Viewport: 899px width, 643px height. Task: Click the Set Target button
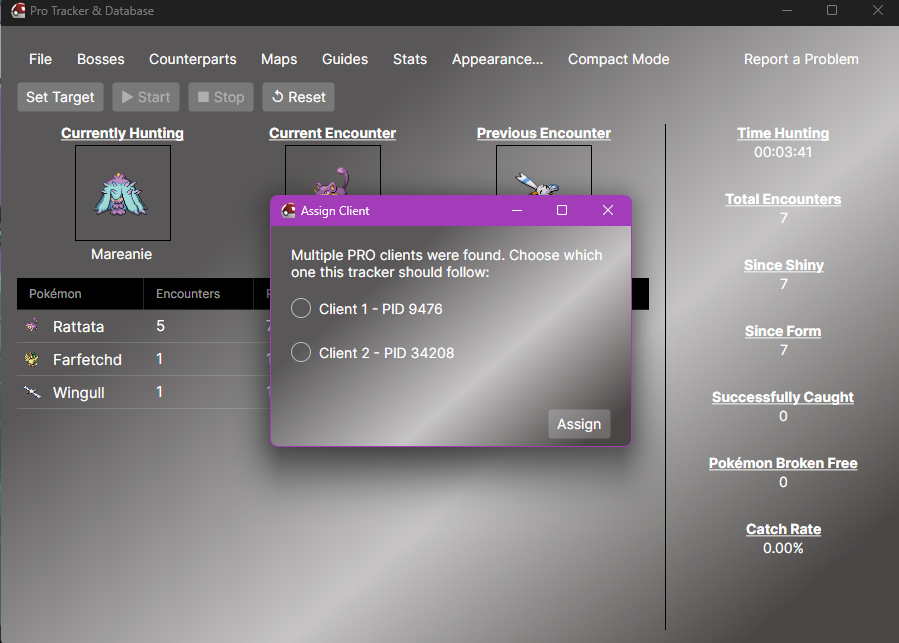click(x=60, y=97)
